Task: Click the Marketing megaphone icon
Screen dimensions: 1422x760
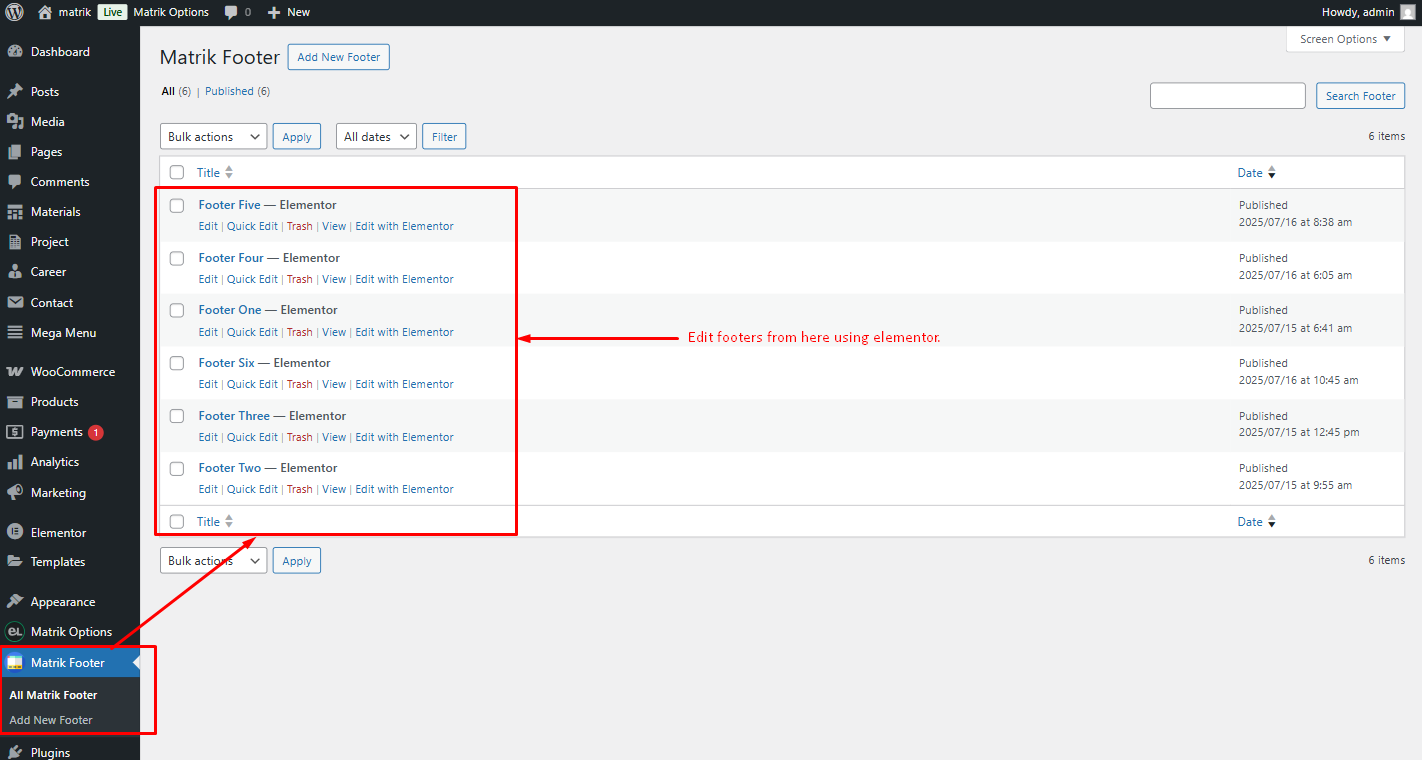Action: (15, 493)
